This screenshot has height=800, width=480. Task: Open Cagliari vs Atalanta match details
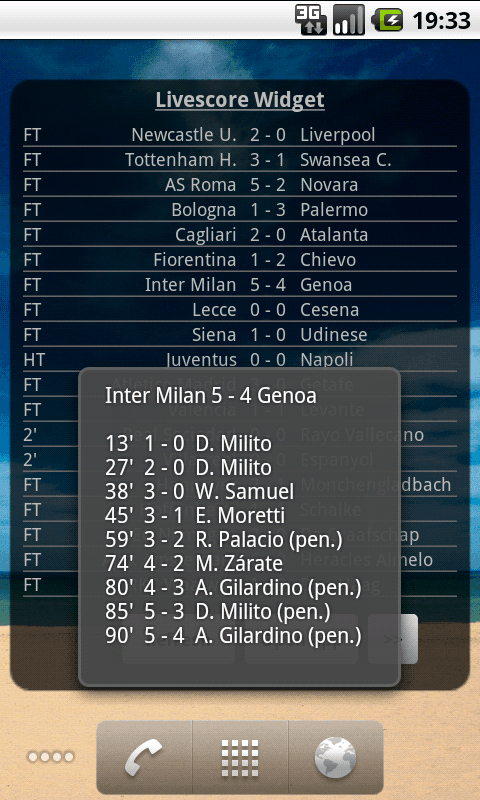[240, 235]
